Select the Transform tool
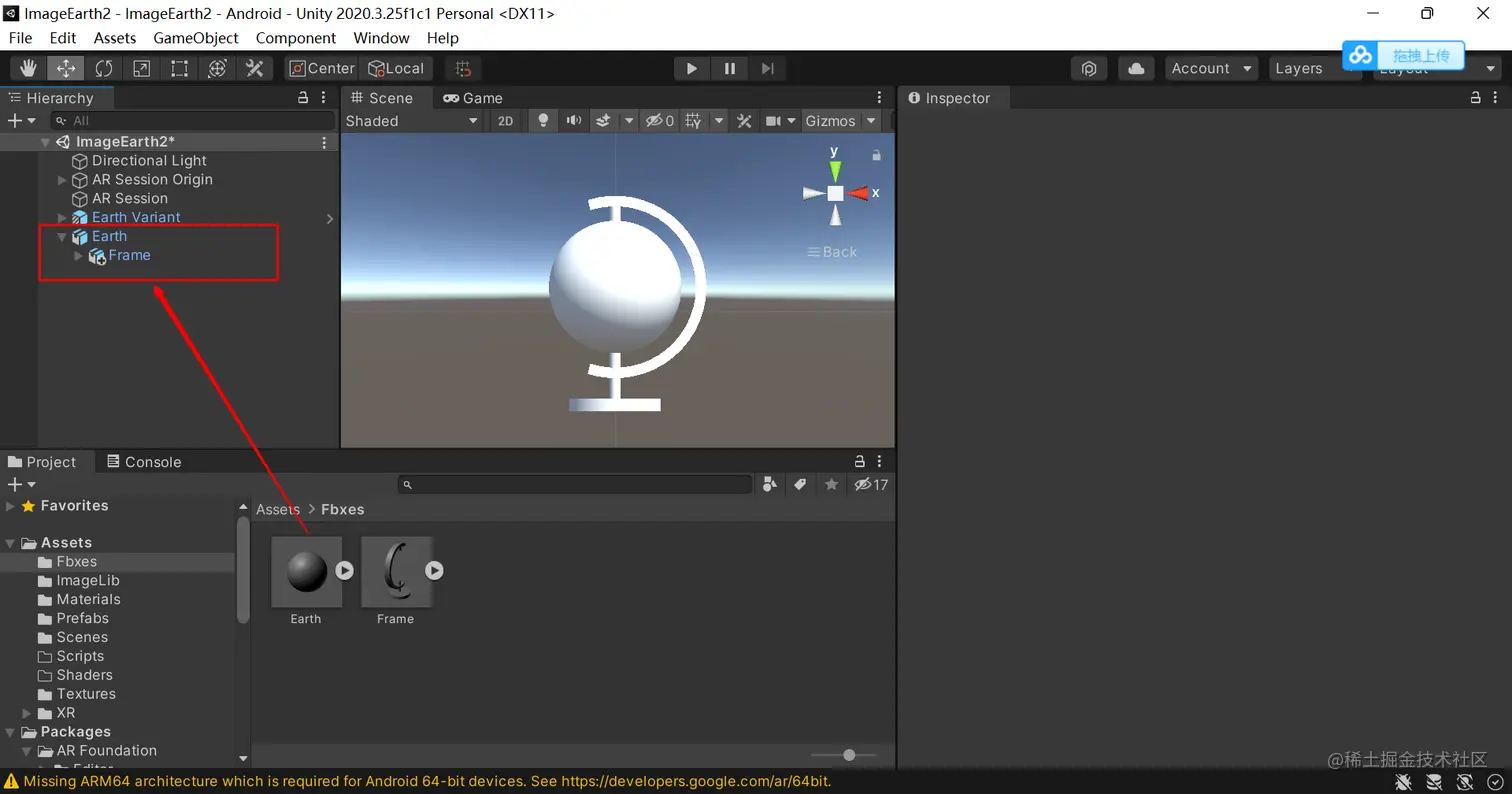This screenshot has width=1512, height=794. pyautogui.click(x=217, y=68)
